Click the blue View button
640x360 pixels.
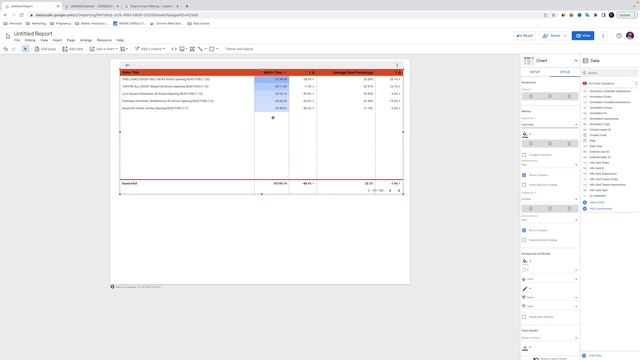(583, 36)
